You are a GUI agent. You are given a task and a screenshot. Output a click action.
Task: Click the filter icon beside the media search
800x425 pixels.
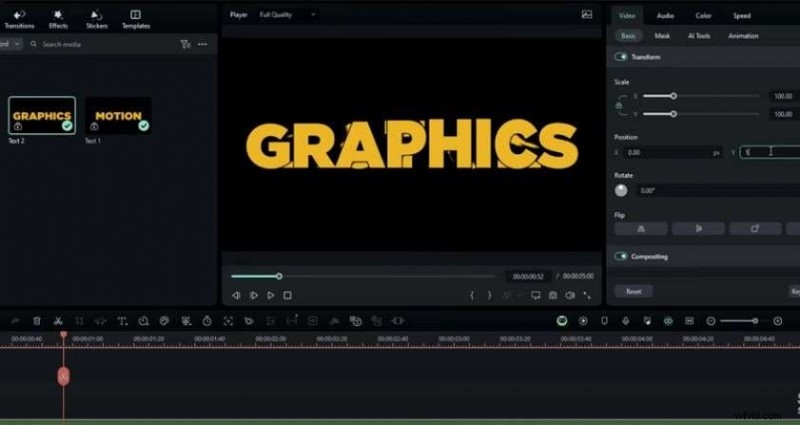185,44
